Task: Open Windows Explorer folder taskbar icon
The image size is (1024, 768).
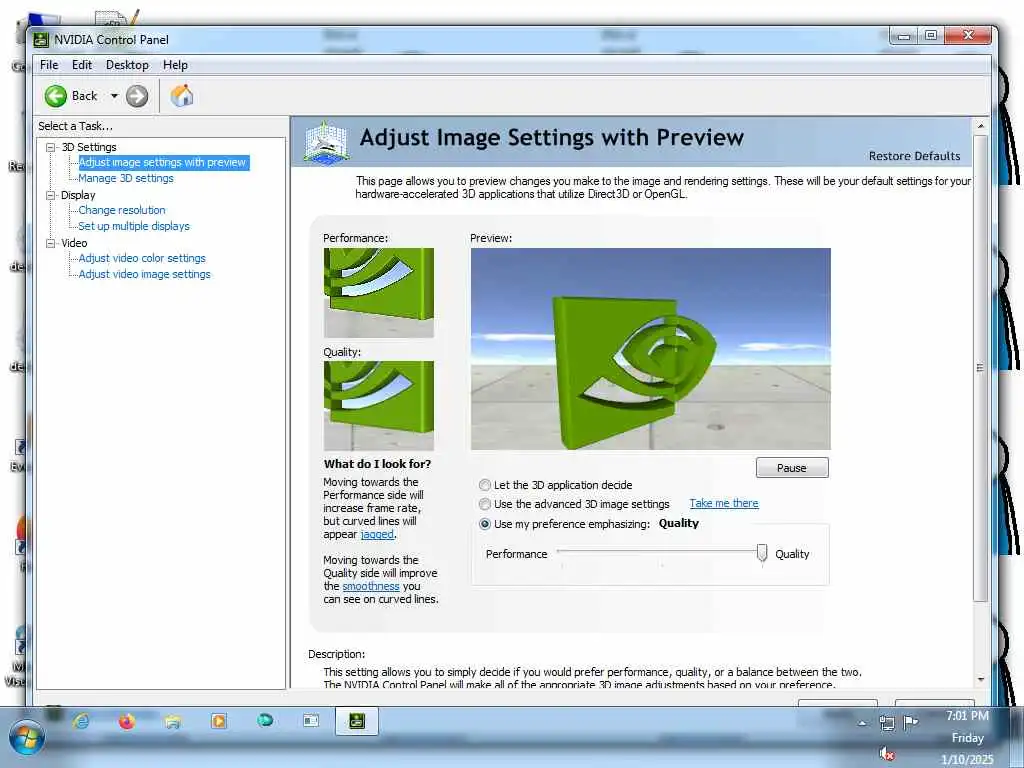Action: tap(173, 721)
